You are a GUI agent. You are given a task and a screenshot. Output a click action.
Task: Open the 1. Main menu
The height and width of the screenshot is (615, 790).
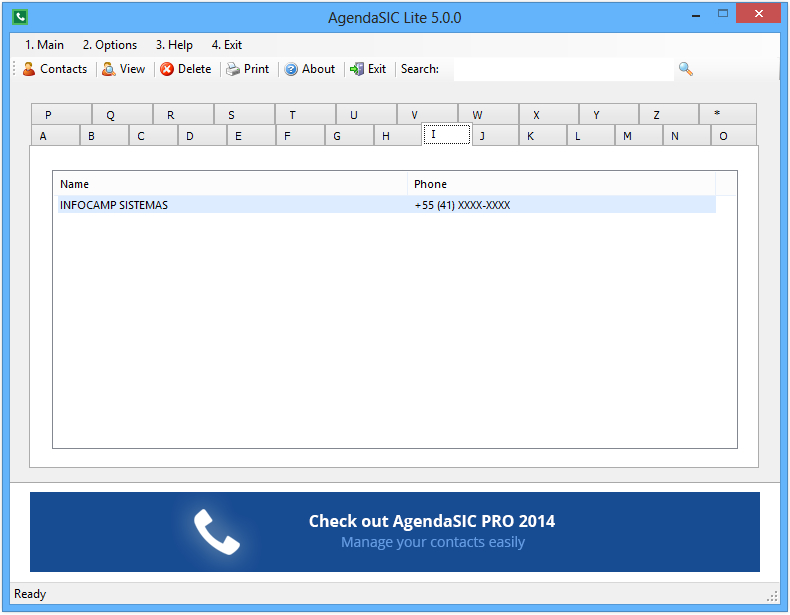[44, 45]
